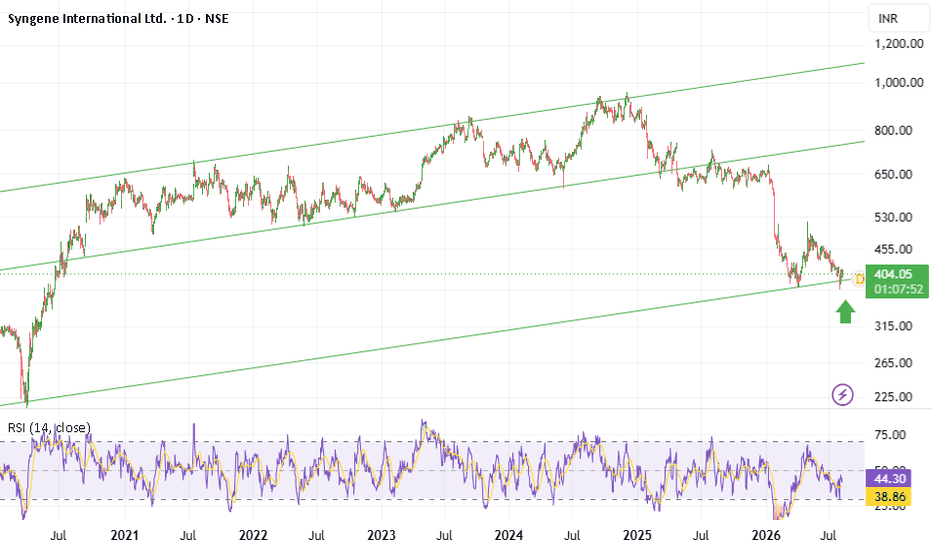
Task: Click the 2026 label on time axis
Action: (766, 536)
